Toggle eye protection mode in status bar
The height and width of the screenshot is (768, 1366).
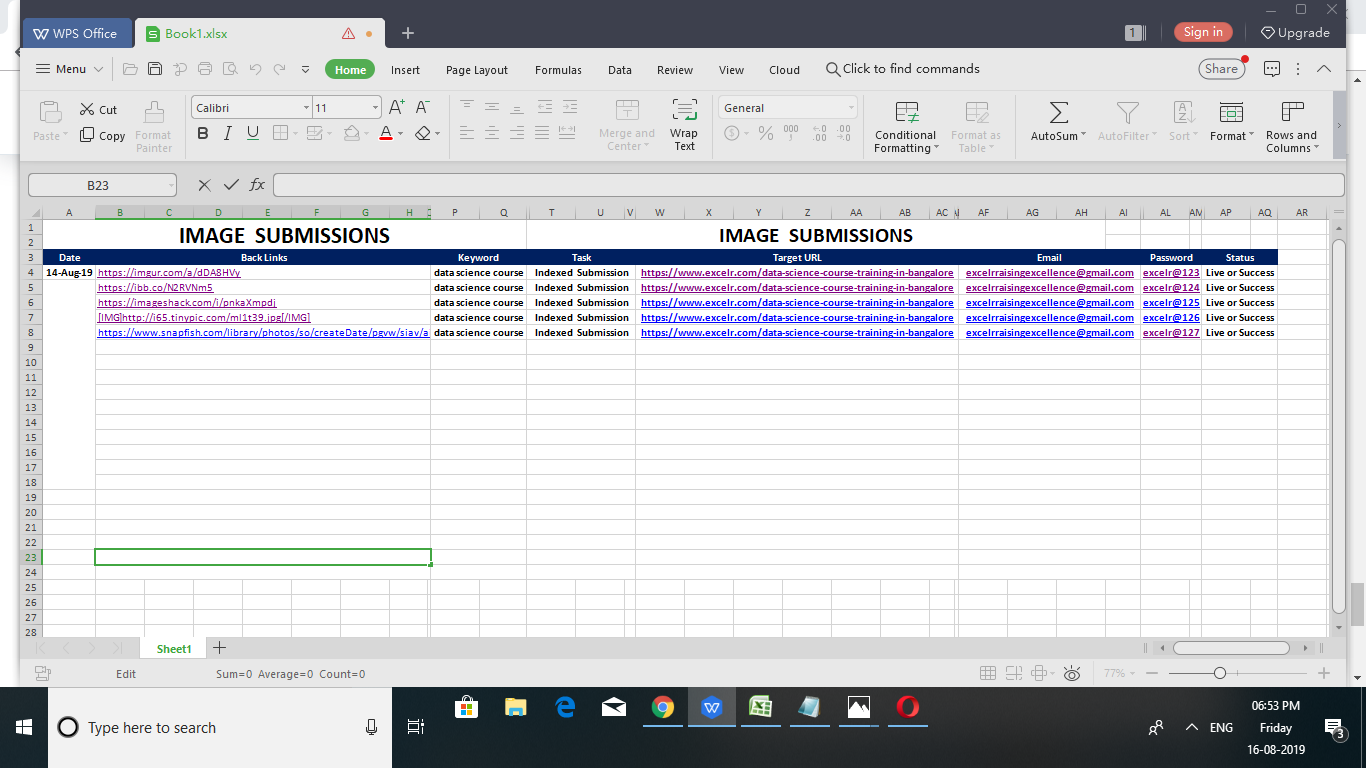point(1072,673)
